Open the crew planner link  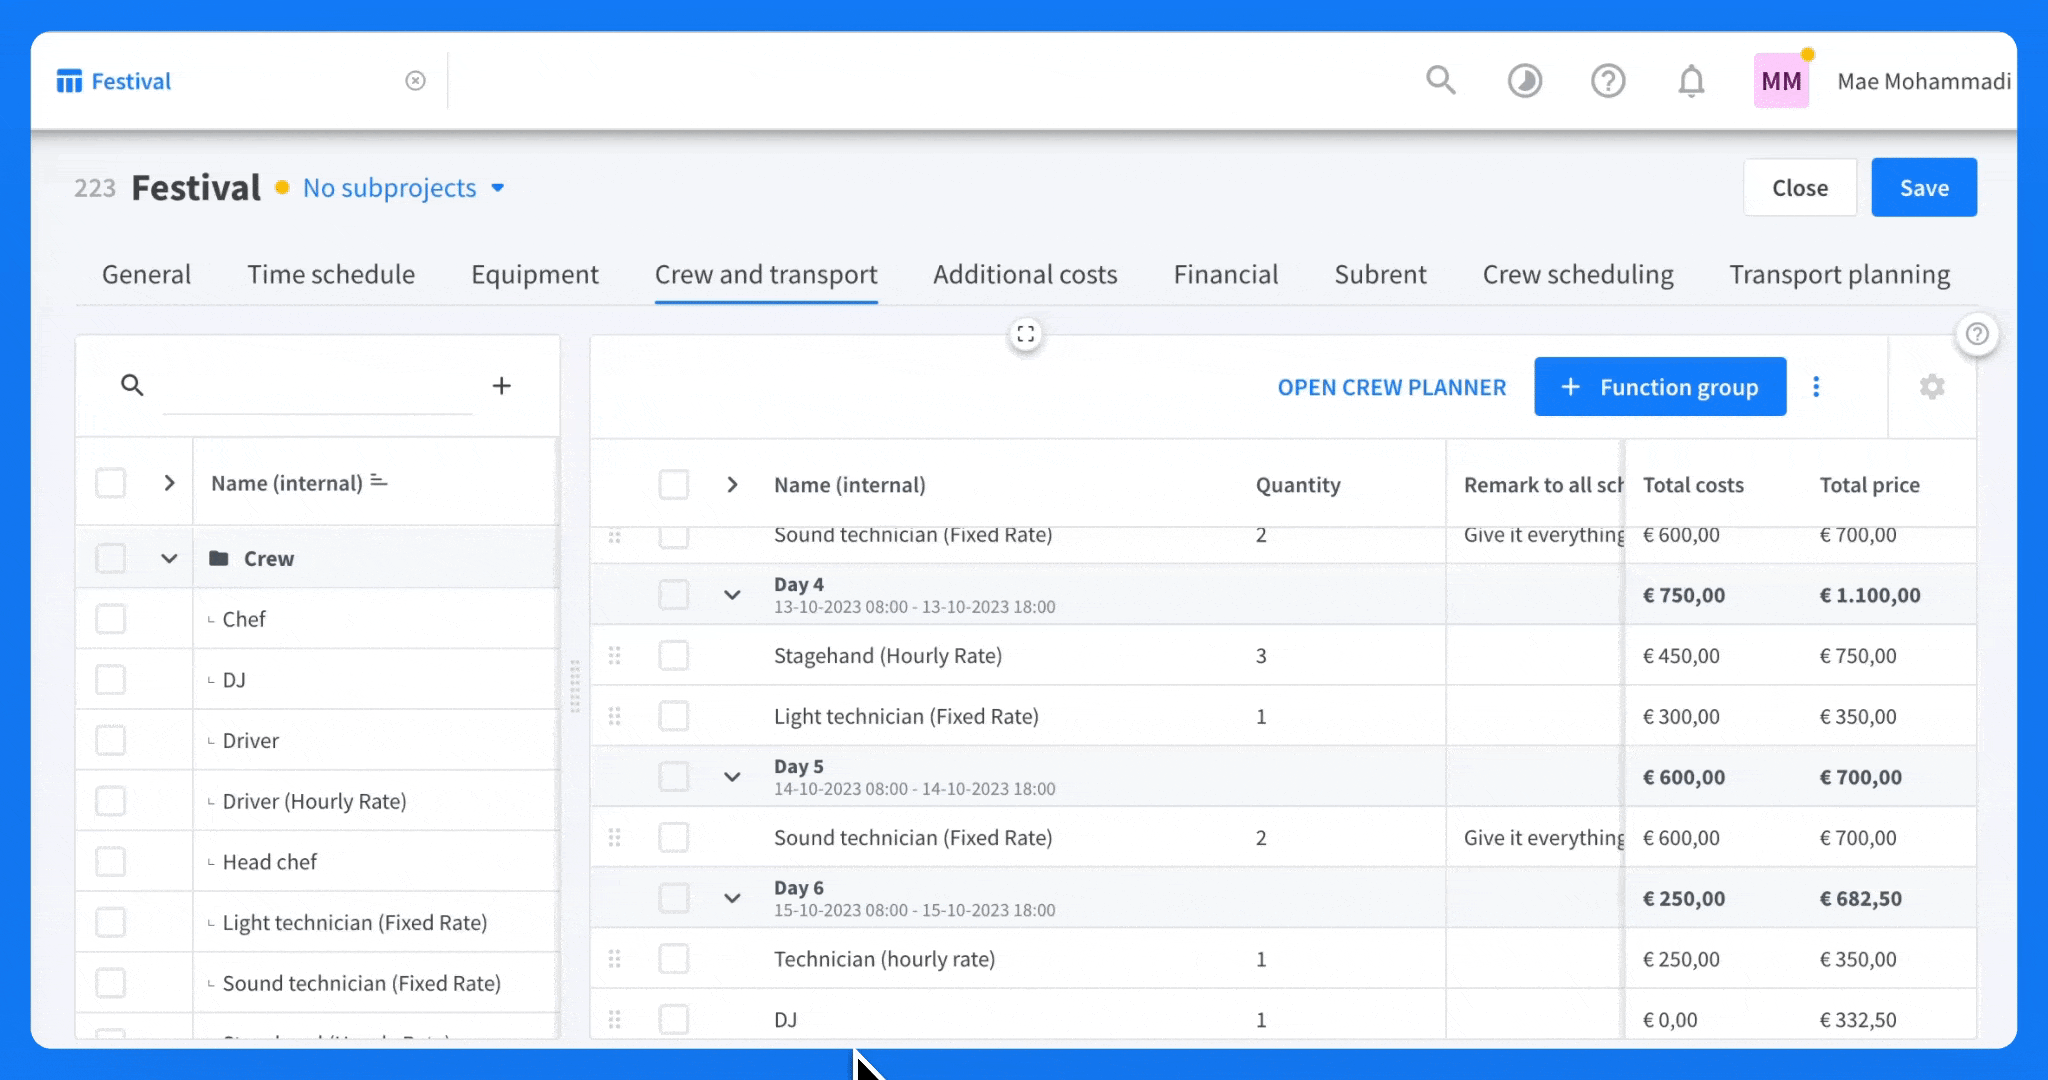(1392, 387)
